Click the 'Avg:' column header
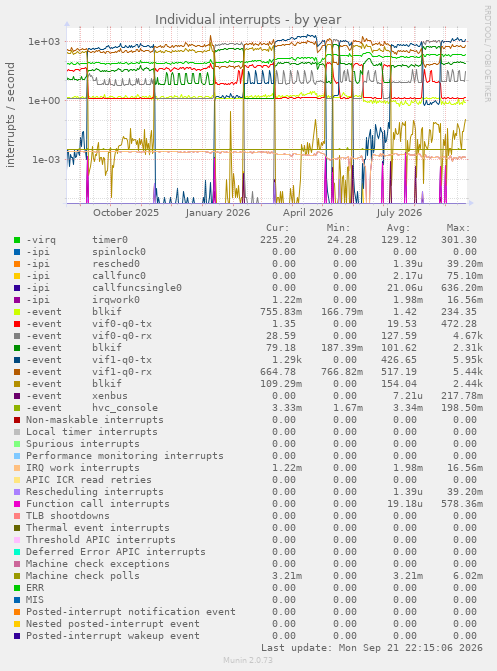This screenshot has height=671, width=497. click(399, 228)
